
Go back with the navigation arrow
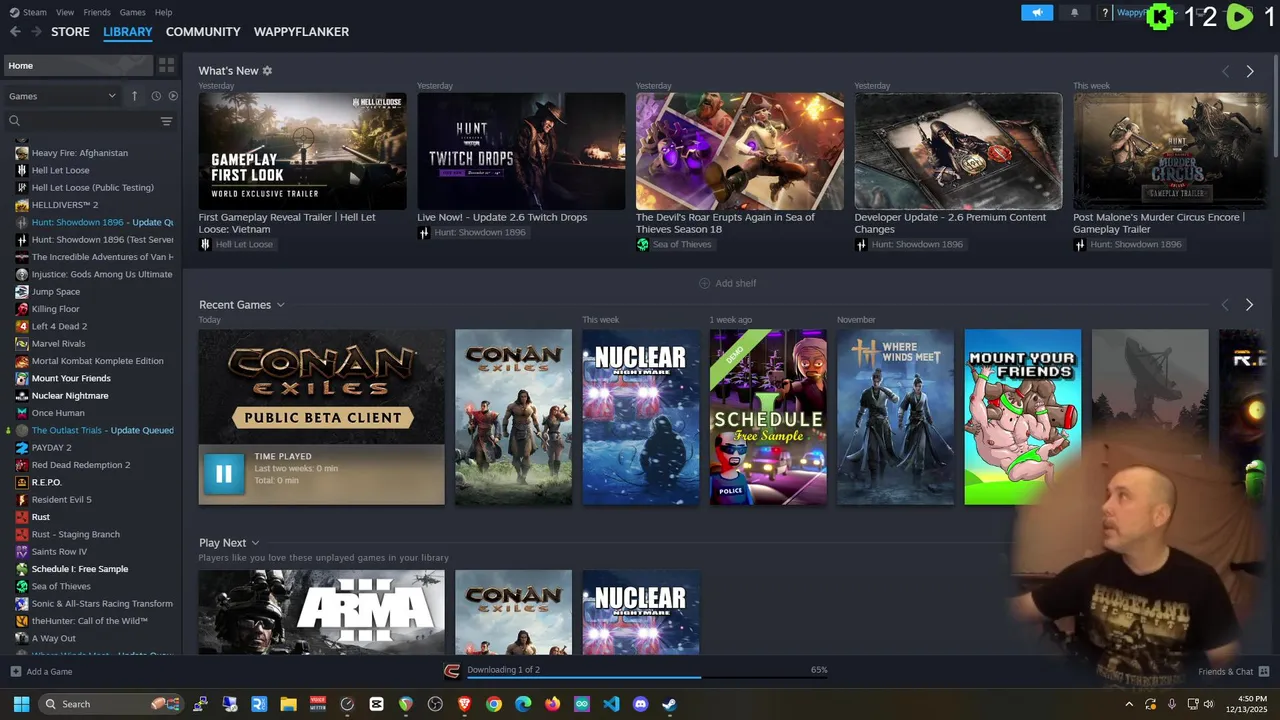point(15,32)
